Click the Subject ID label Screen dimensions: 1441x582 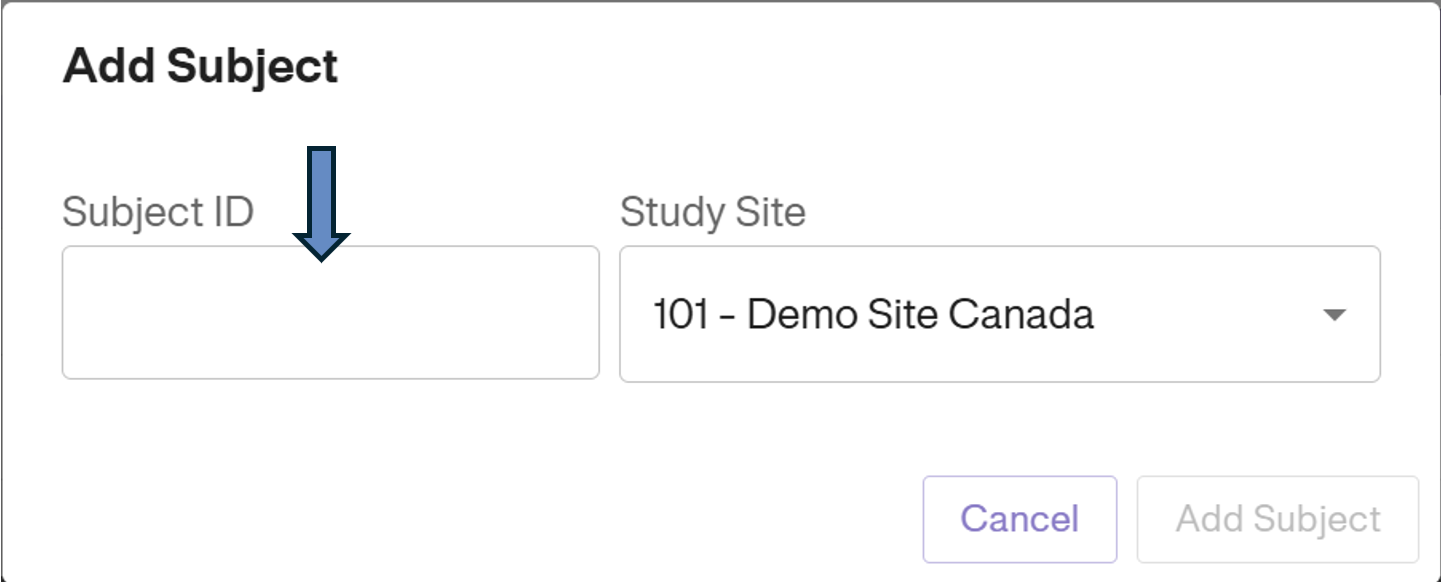(158, 211)
